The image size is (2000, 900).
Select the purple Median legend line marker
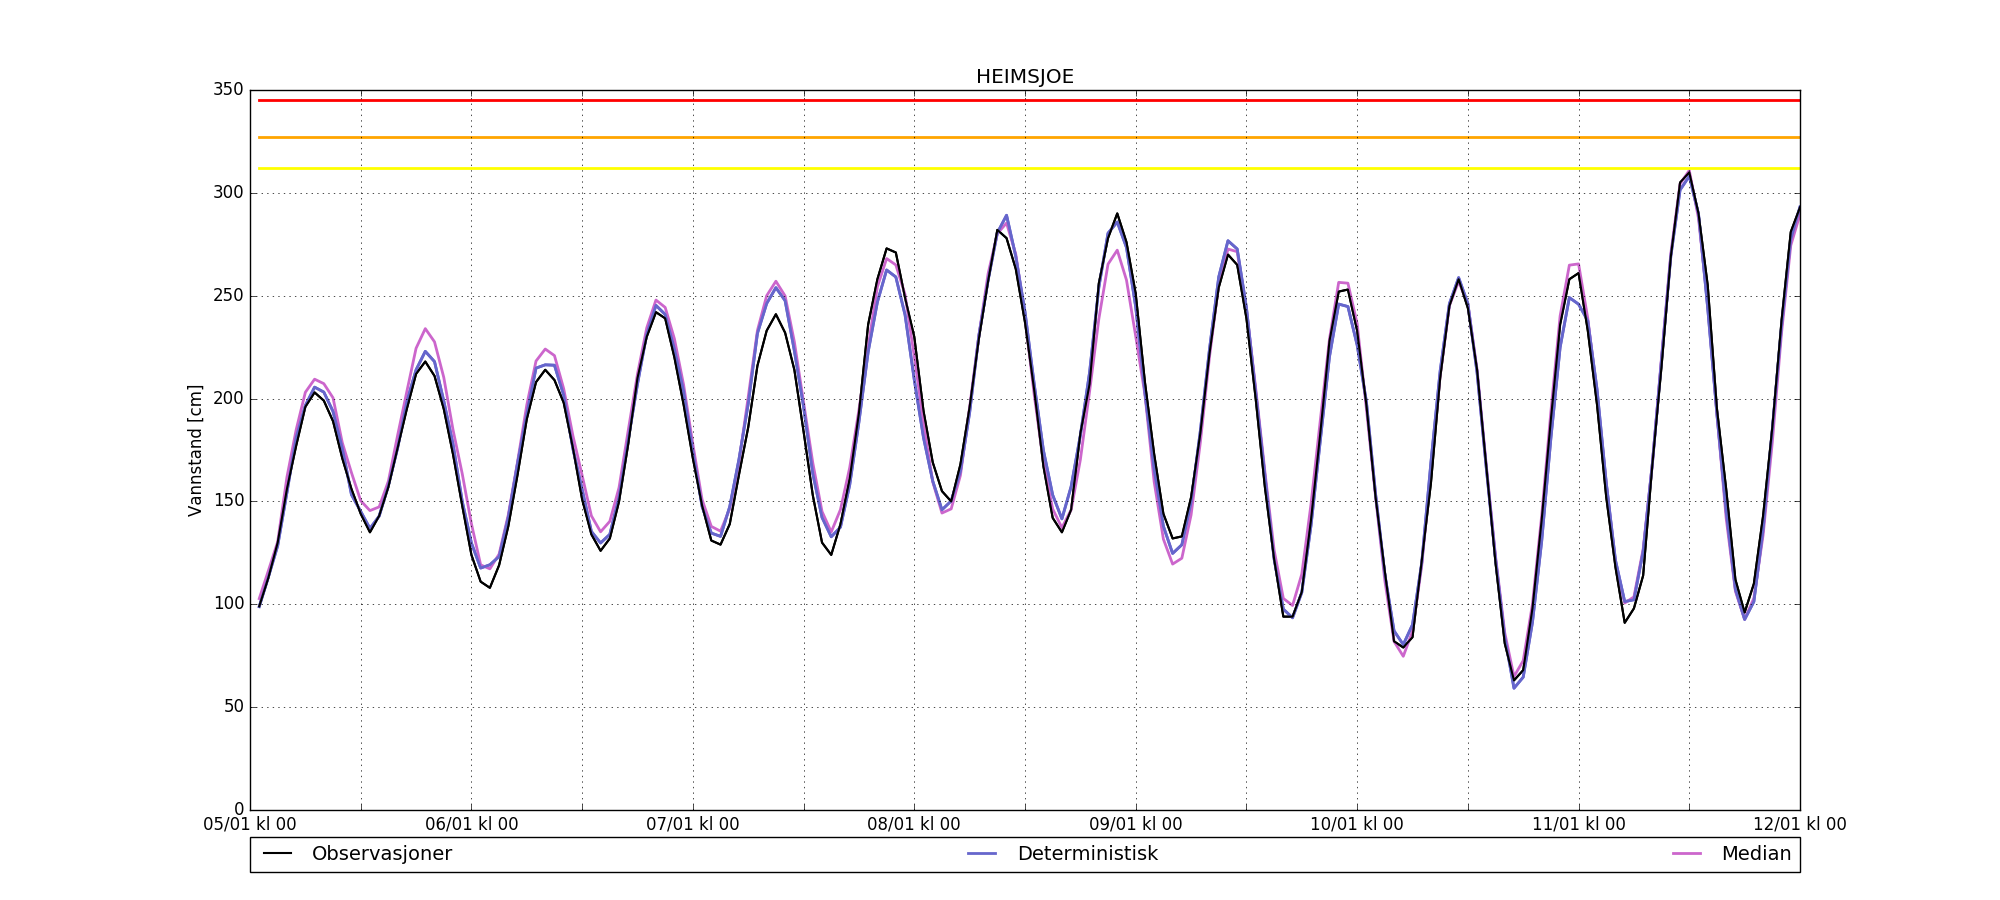[1687, 854]
